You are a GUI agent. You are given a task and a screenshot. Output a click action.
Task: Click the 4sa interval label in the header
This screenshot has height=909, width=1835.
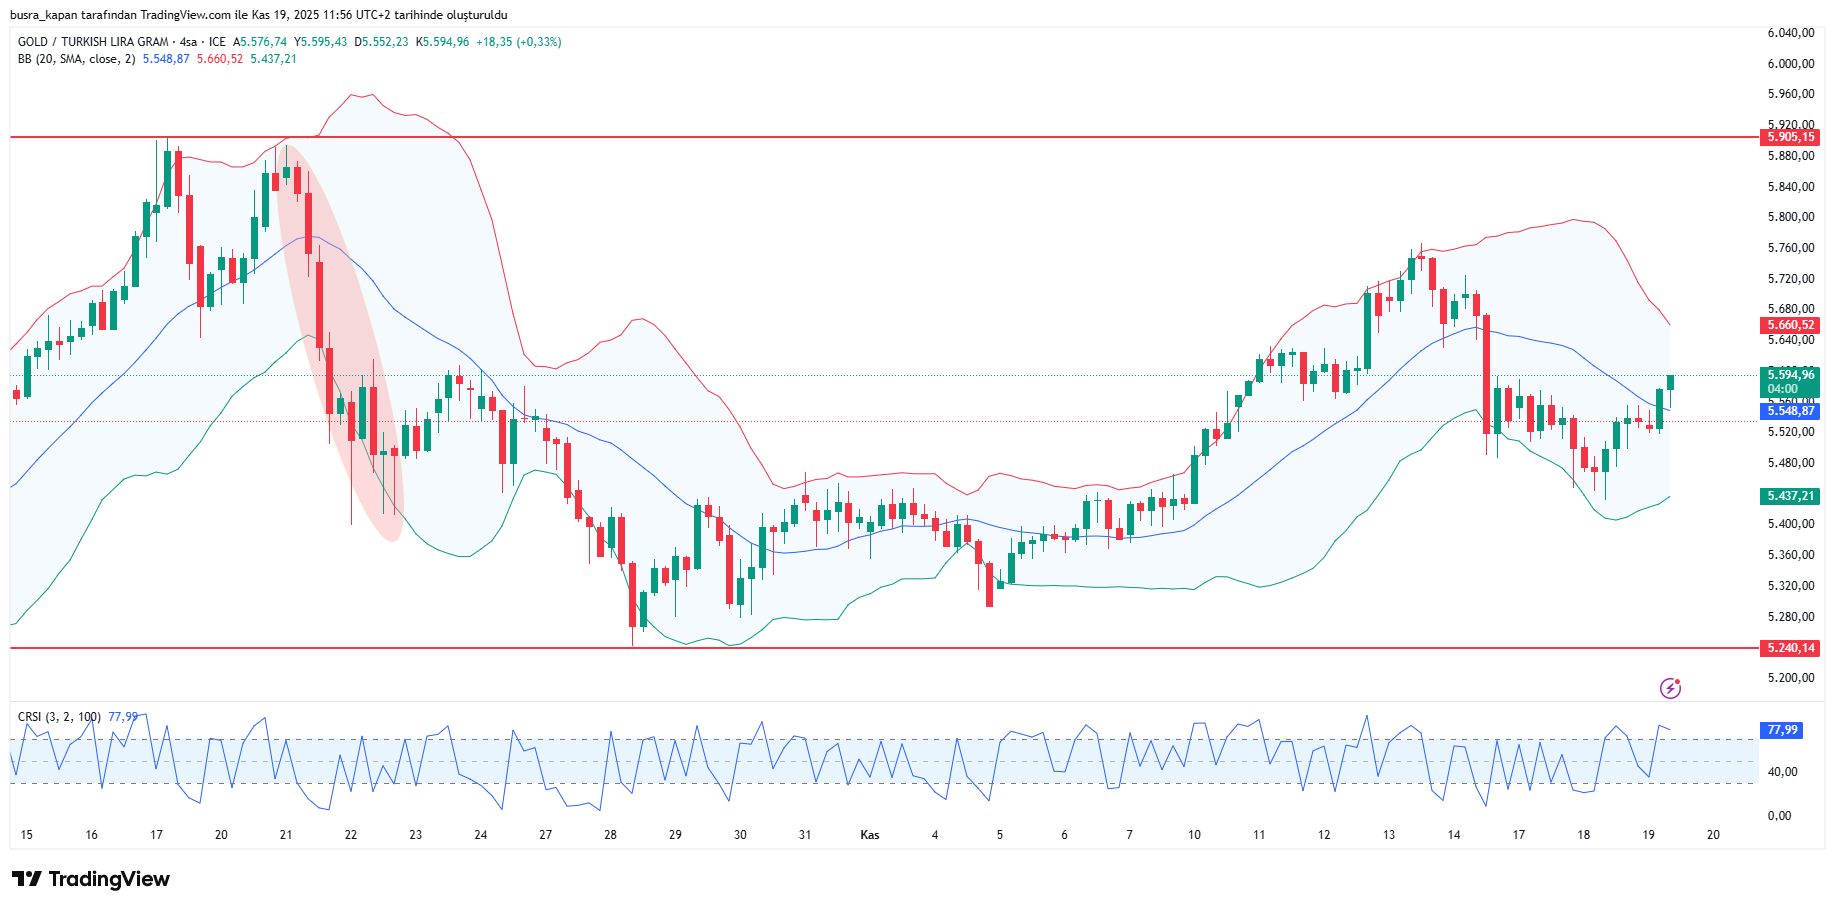[x=188, y=42]
